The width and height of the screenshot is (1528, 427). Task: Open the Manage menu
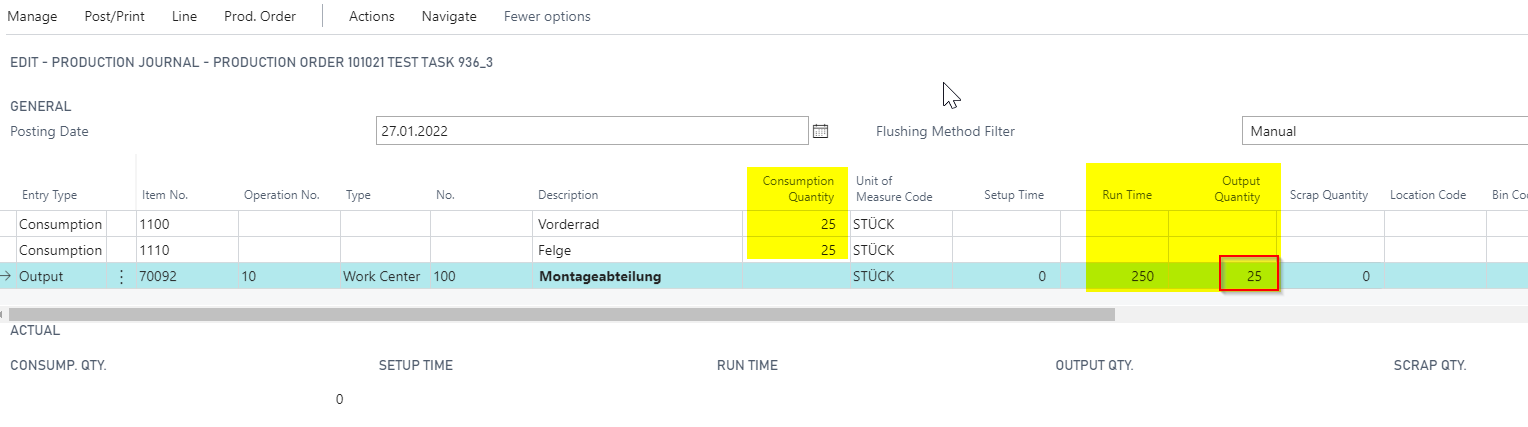(x=32, y=16)
